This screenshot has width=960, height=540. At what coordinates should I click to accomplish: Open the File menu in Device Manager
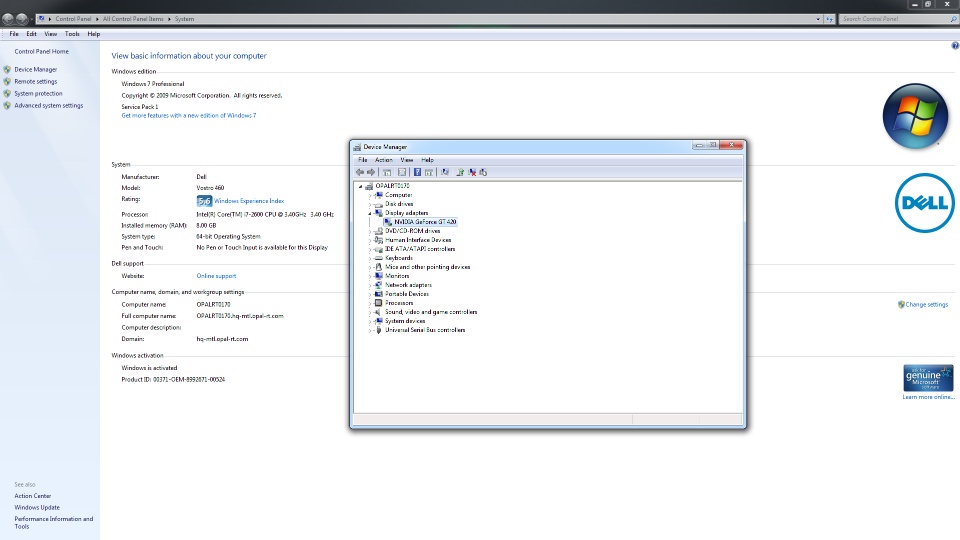click(362, 160)
